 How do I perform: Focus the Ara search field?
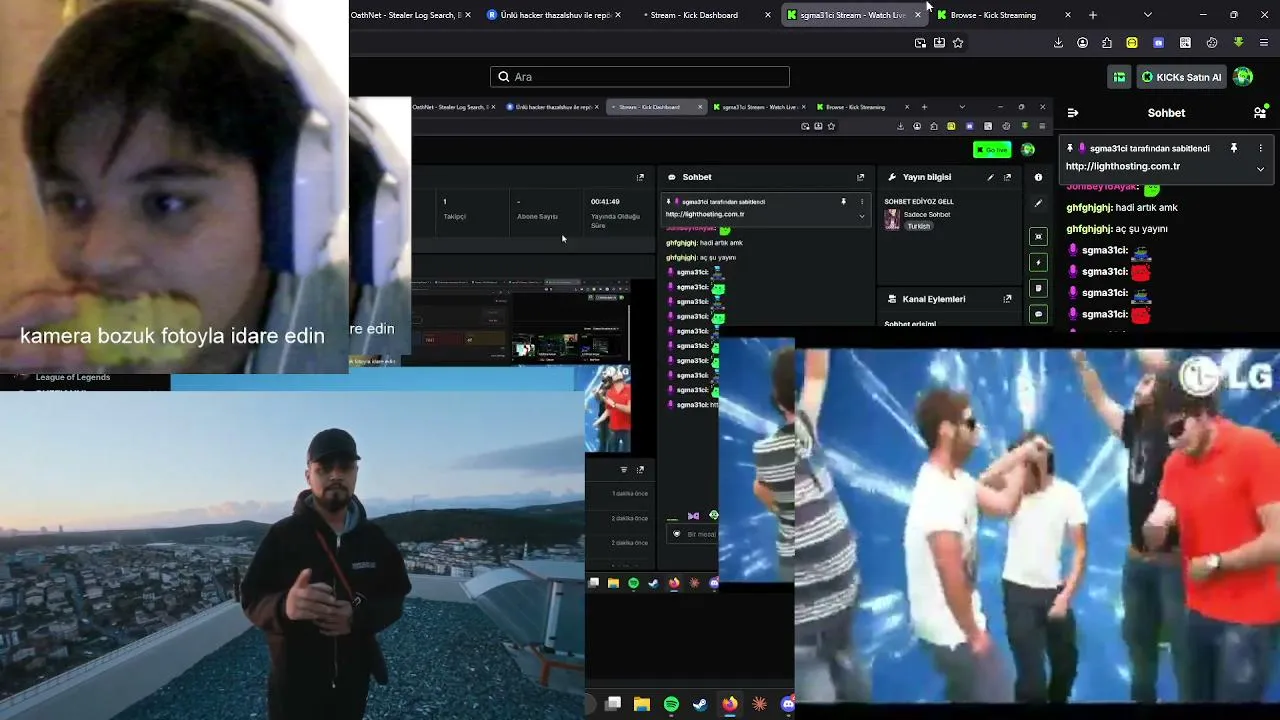pyautogui.click(x=640, y=77)
